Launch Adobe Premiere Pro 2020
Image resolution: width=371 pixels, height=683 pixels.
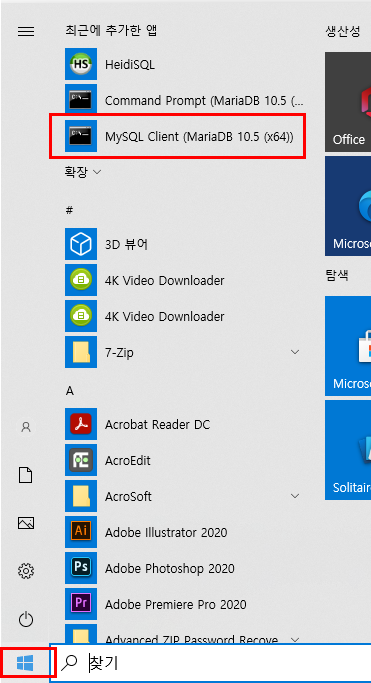point(185,604)
